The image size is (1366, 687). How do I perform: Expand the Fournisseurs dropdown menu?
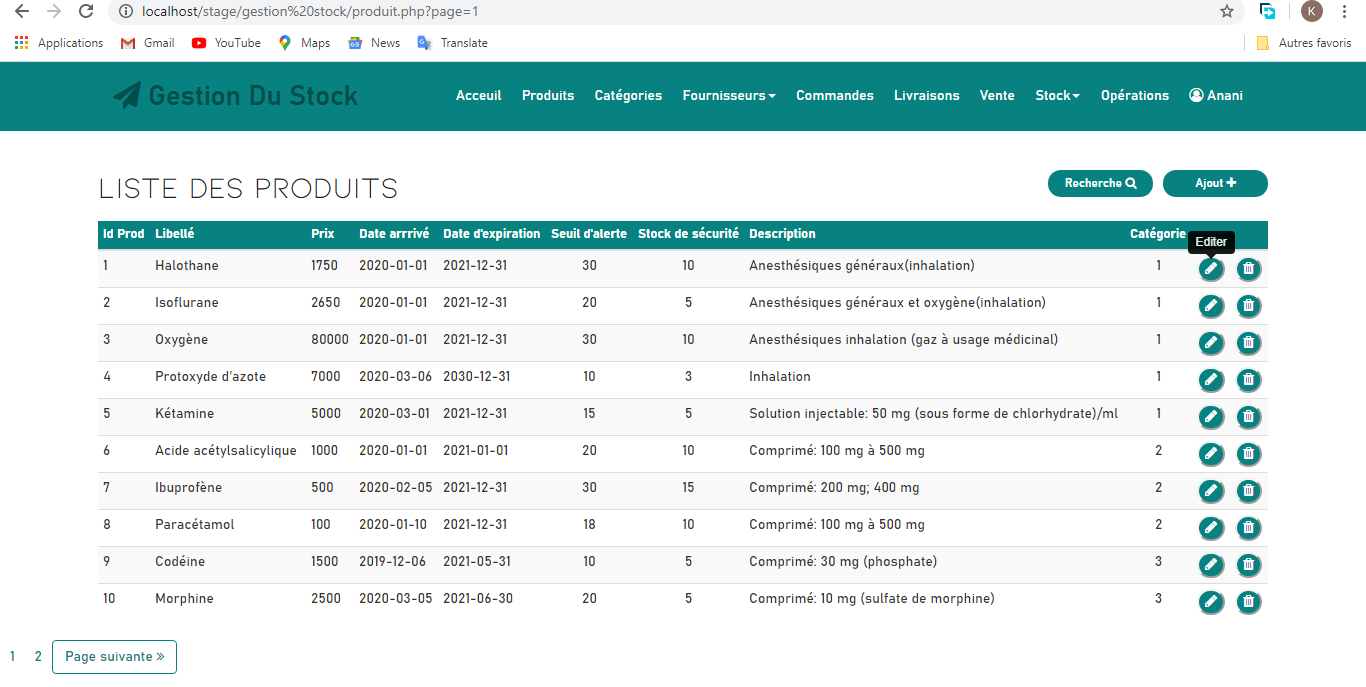[x=729, y=95]
